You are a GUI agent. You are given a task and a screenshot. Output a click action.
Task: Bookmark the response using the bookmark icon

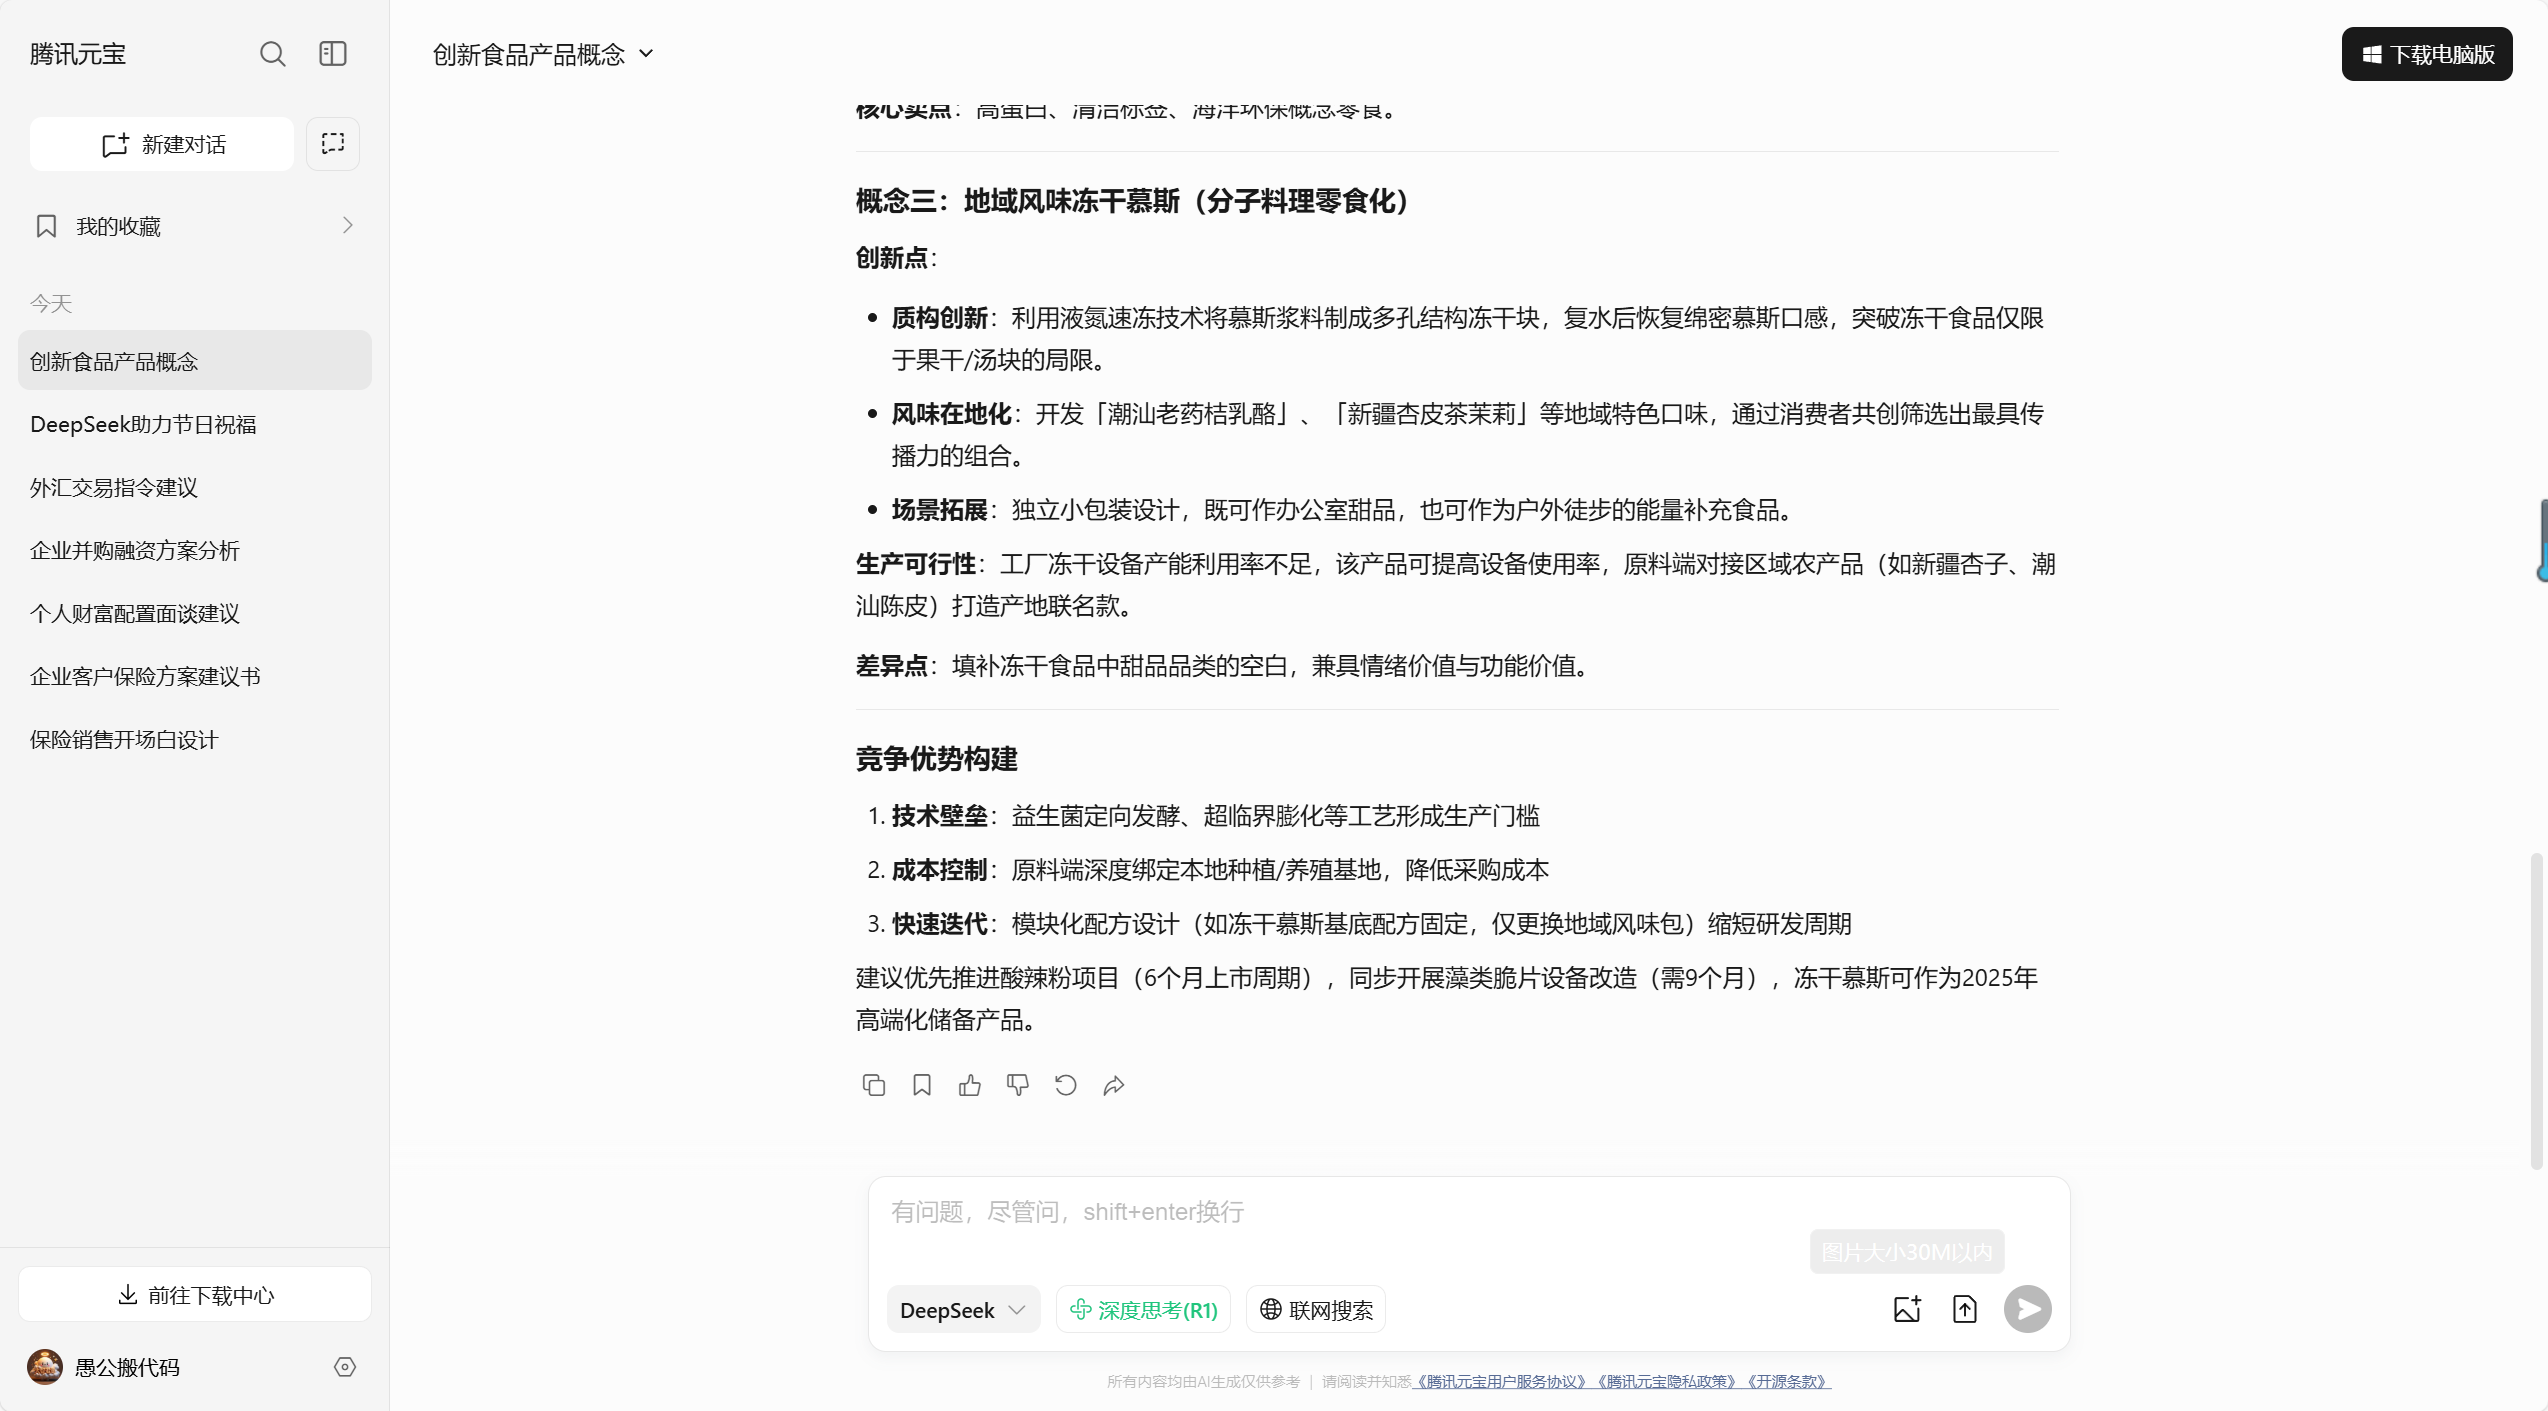tap(922, 1085)
